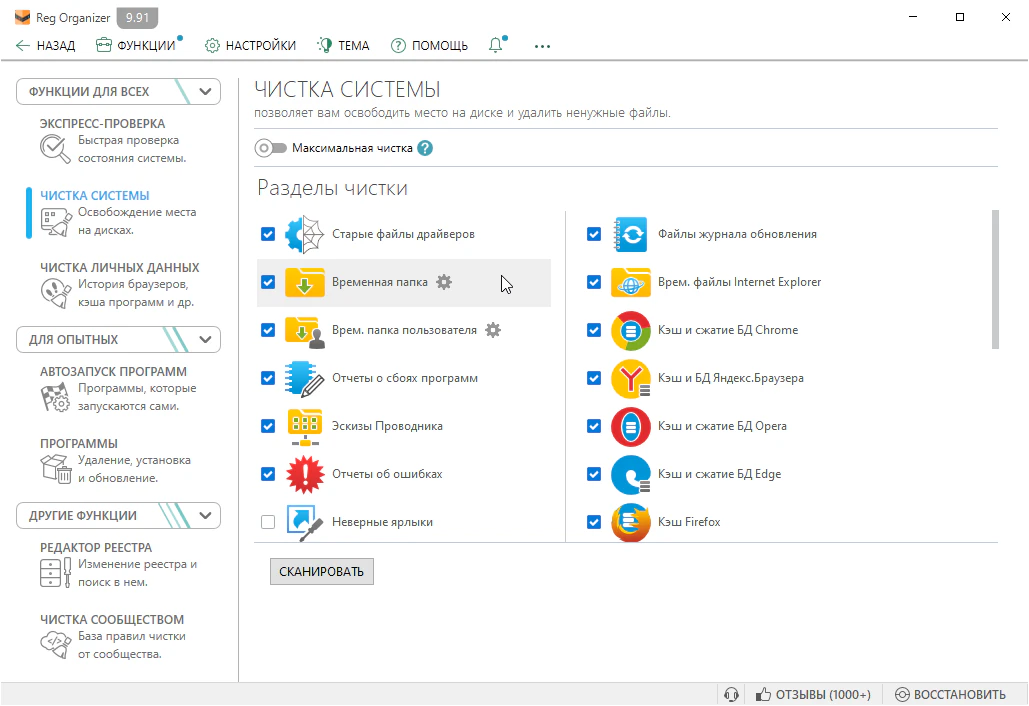Open the three-dots more menu
The height and width of the screenshot is (706, 1029).
point(542,45)
